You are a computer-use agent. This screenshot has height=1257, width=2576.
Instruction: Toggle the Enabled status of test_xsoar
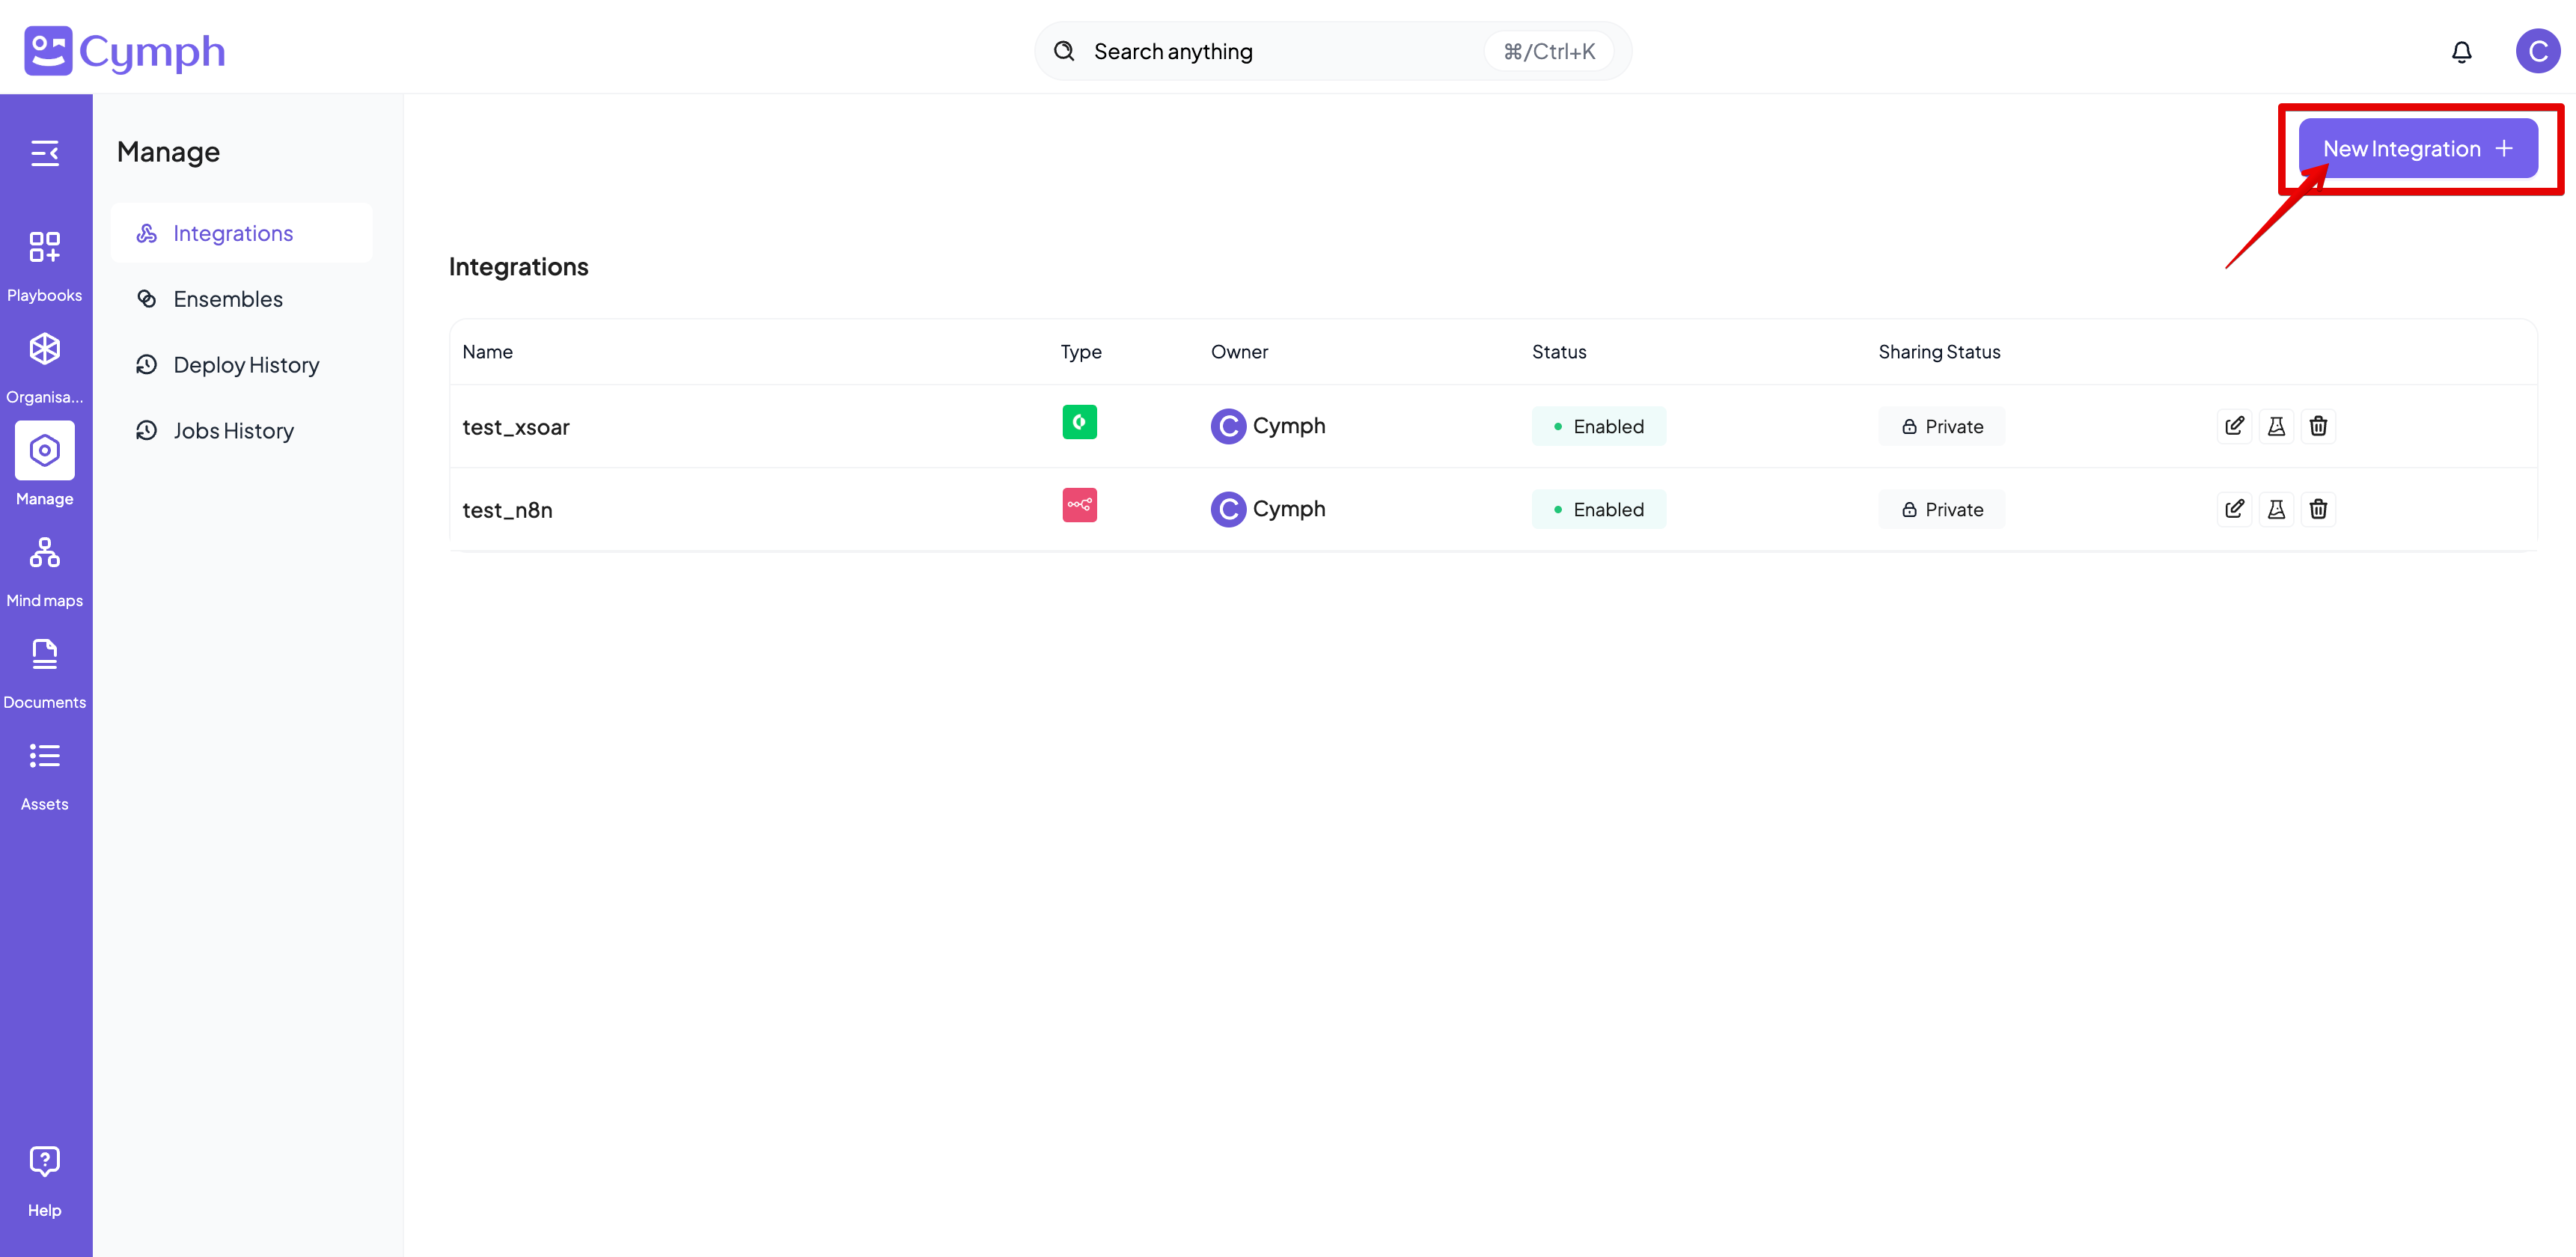point(1598,426)
